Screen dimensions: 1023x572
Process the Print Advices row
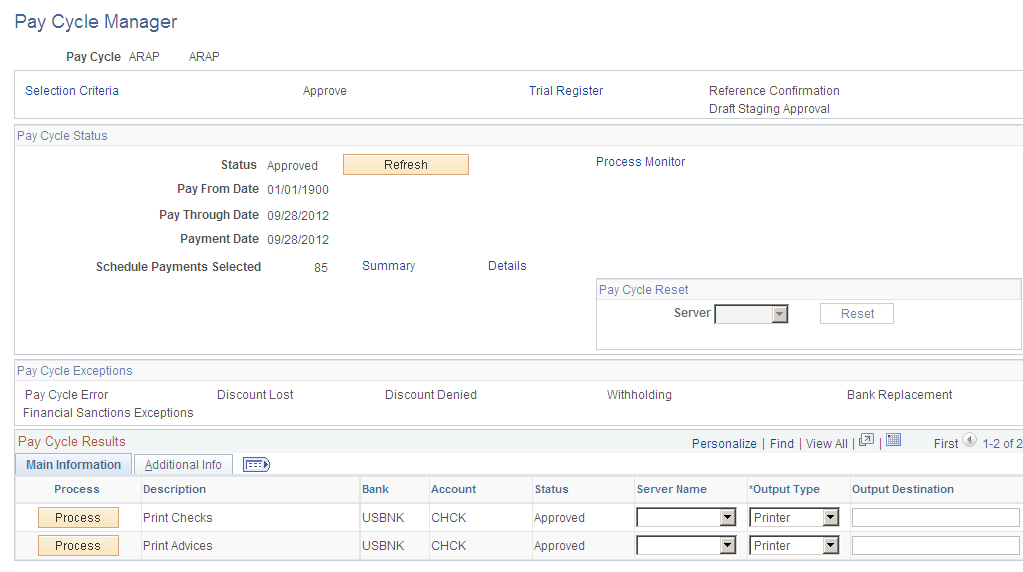point(78,546)
